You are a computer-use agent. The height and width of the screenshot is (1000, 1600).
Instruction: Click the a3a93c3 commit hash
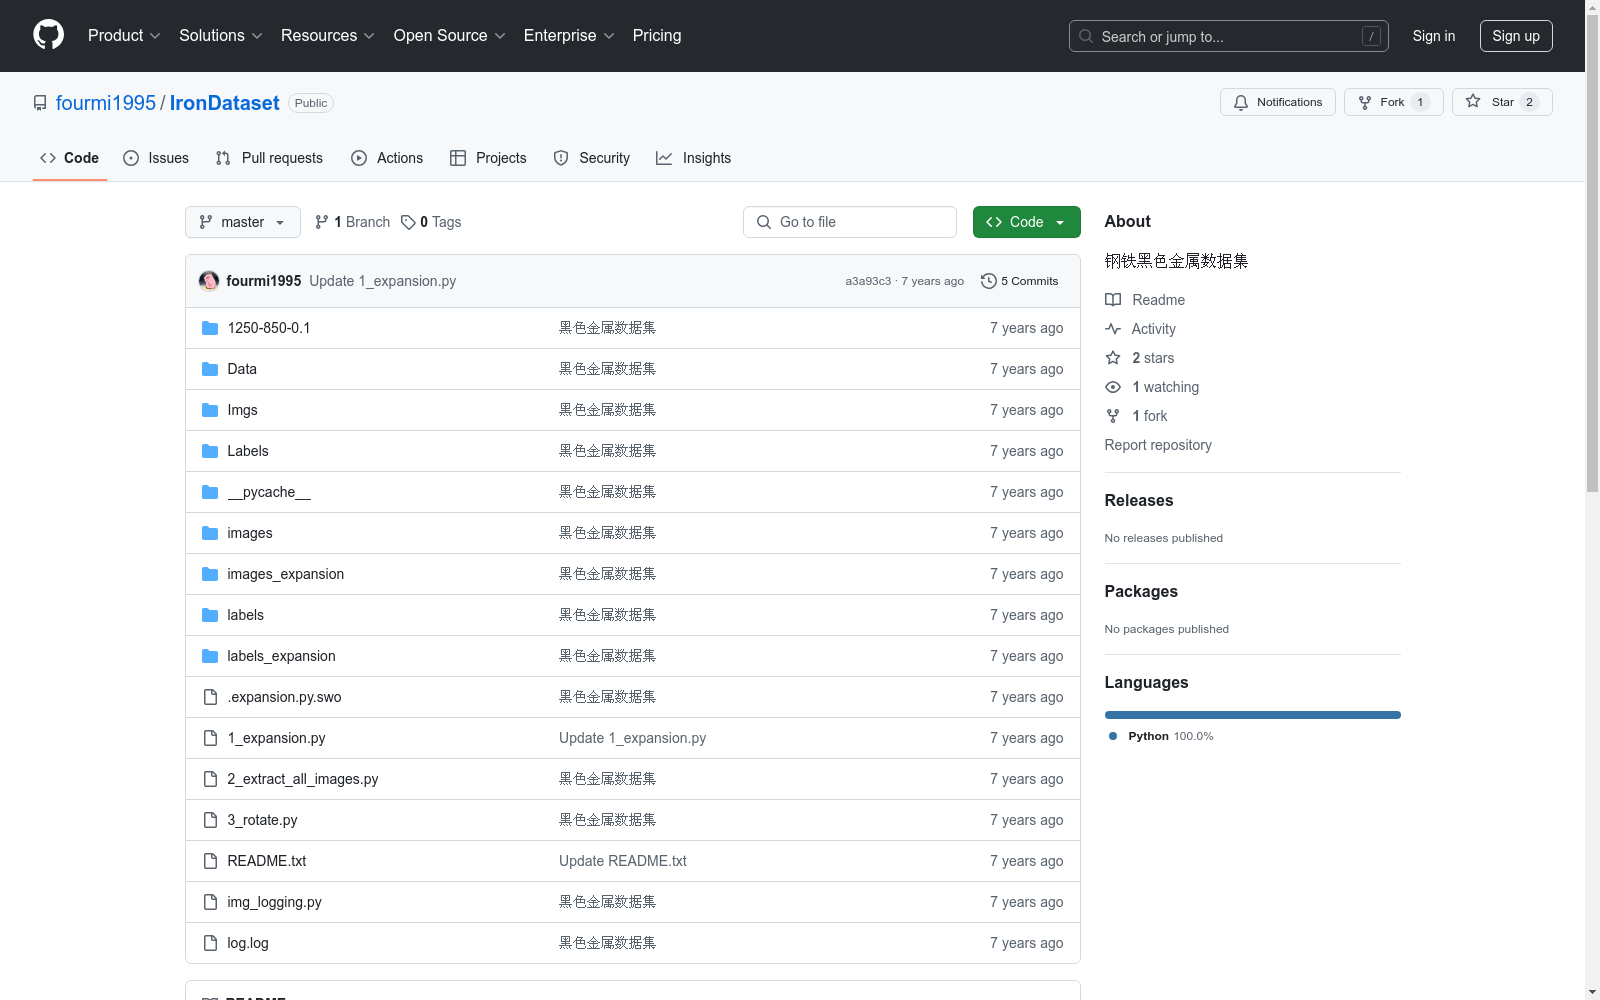click(x=868, y=281)
